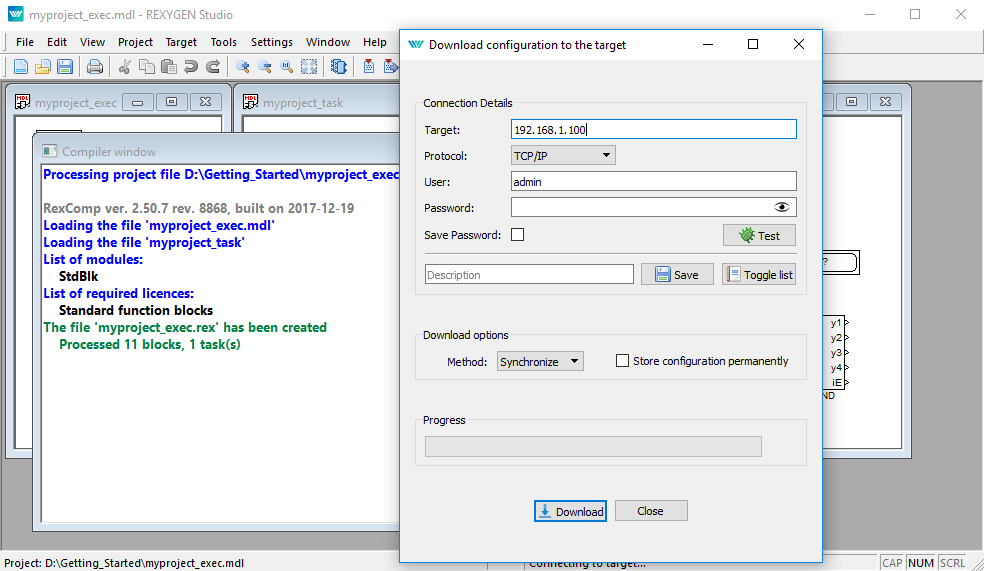Click the NUM indicator in status bar

click(921, 563)
